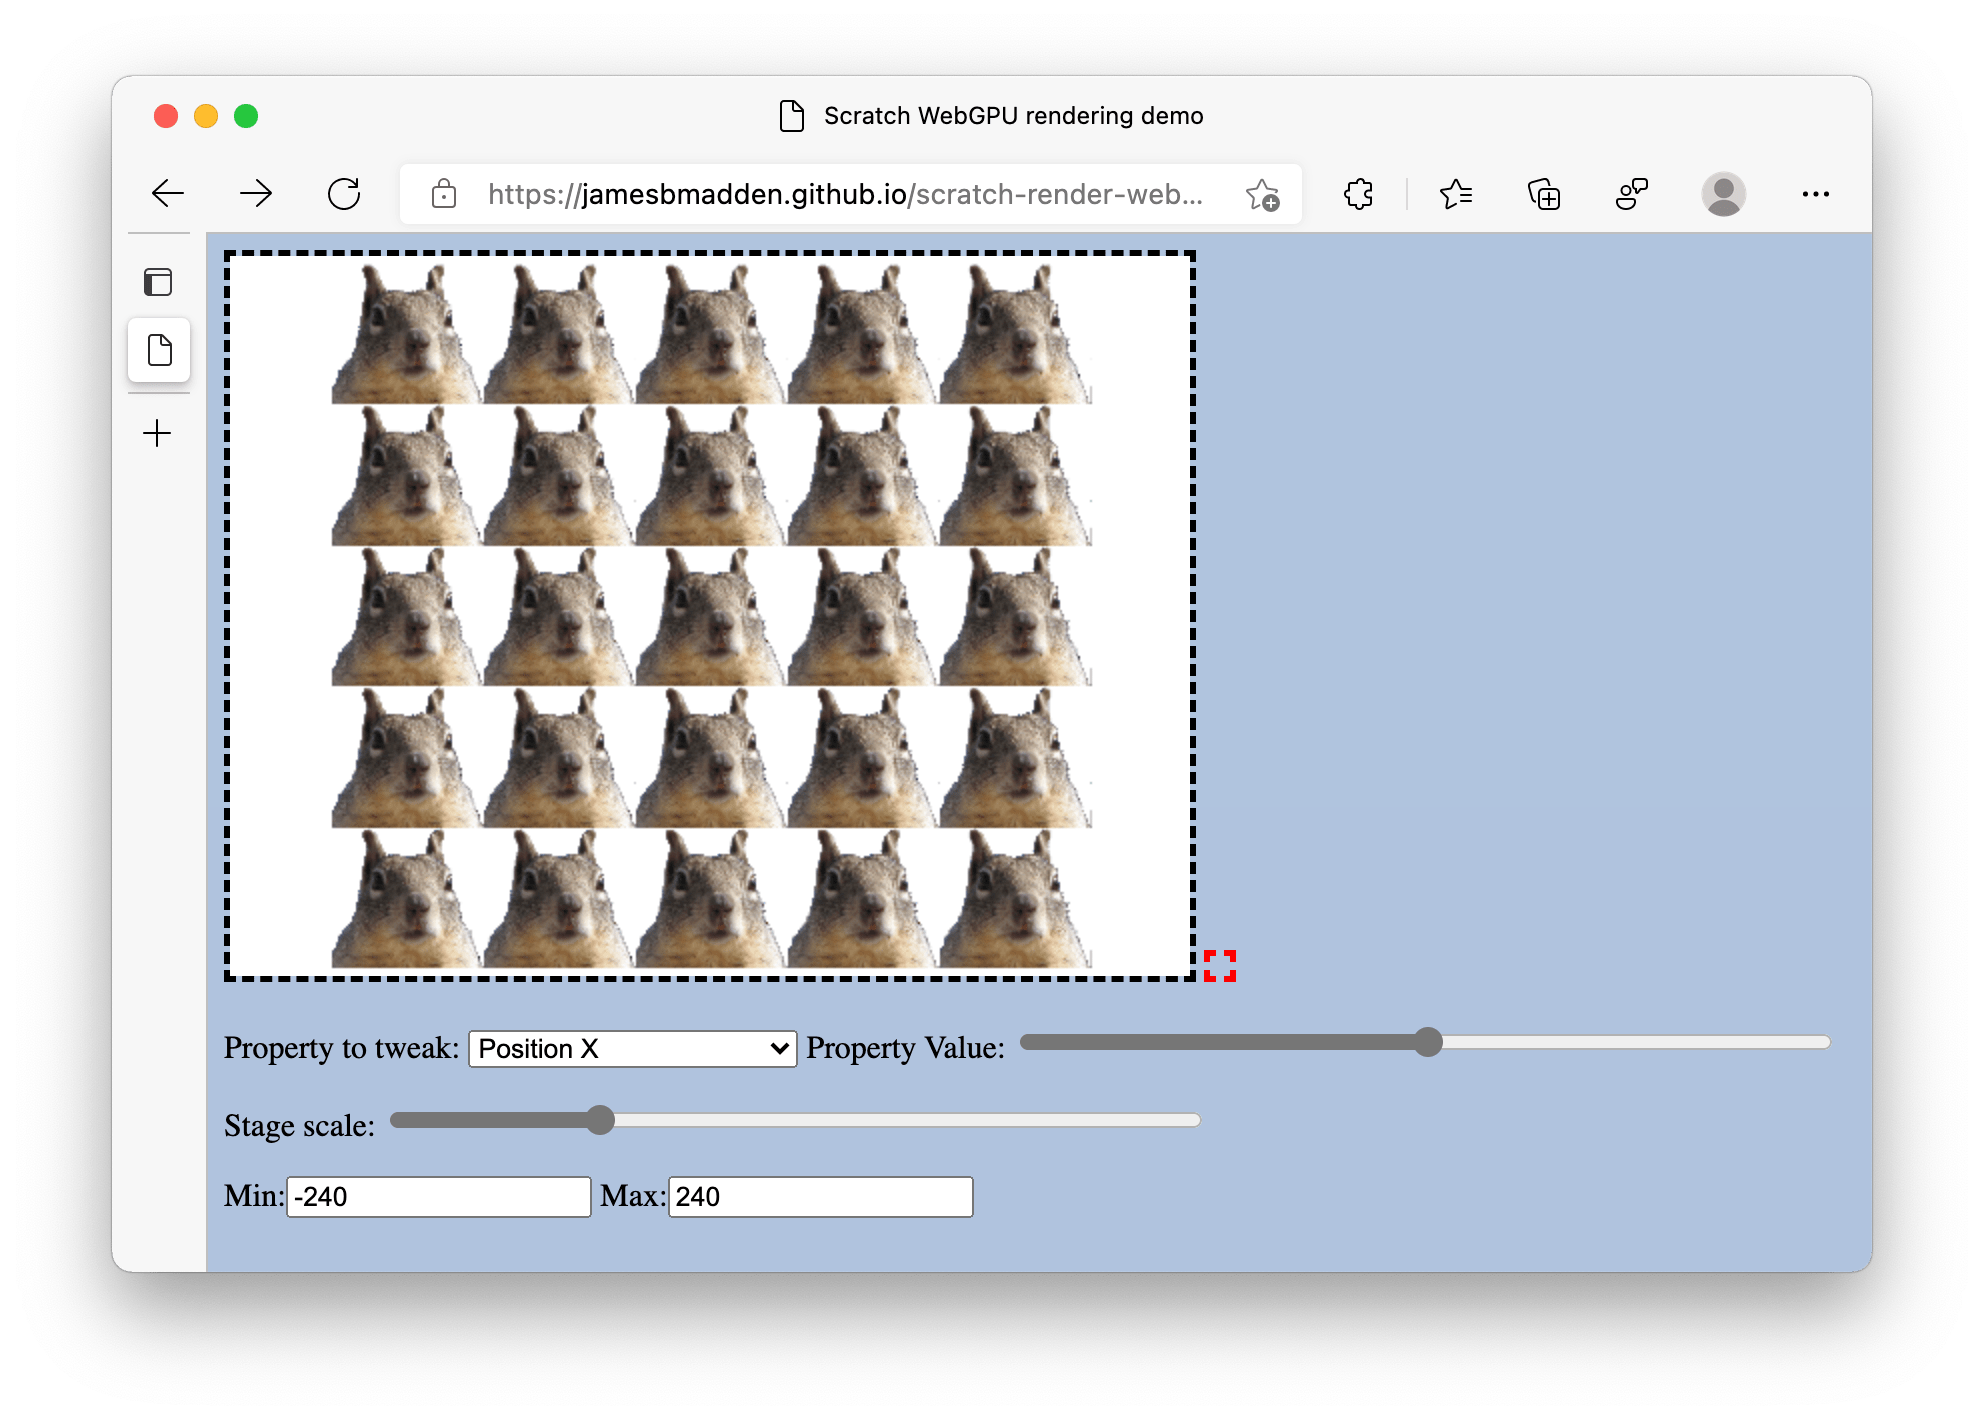Screen dimensions: 1984x1420
Task: Open a new tab with the plus button
Action: pyautogui.click(x=157, y=433)
